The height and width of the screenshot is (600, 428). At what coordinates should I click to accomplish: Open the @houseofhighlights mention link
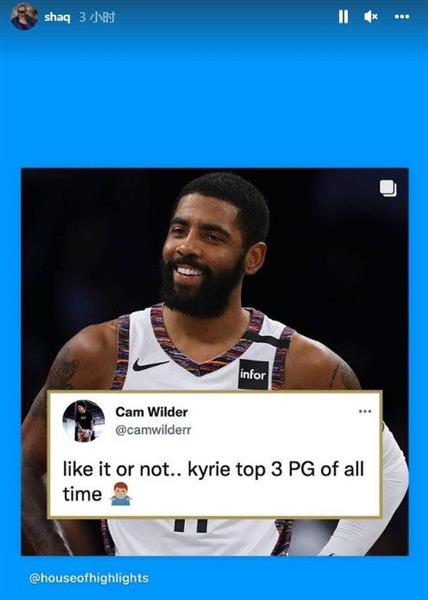click(89, 578)
